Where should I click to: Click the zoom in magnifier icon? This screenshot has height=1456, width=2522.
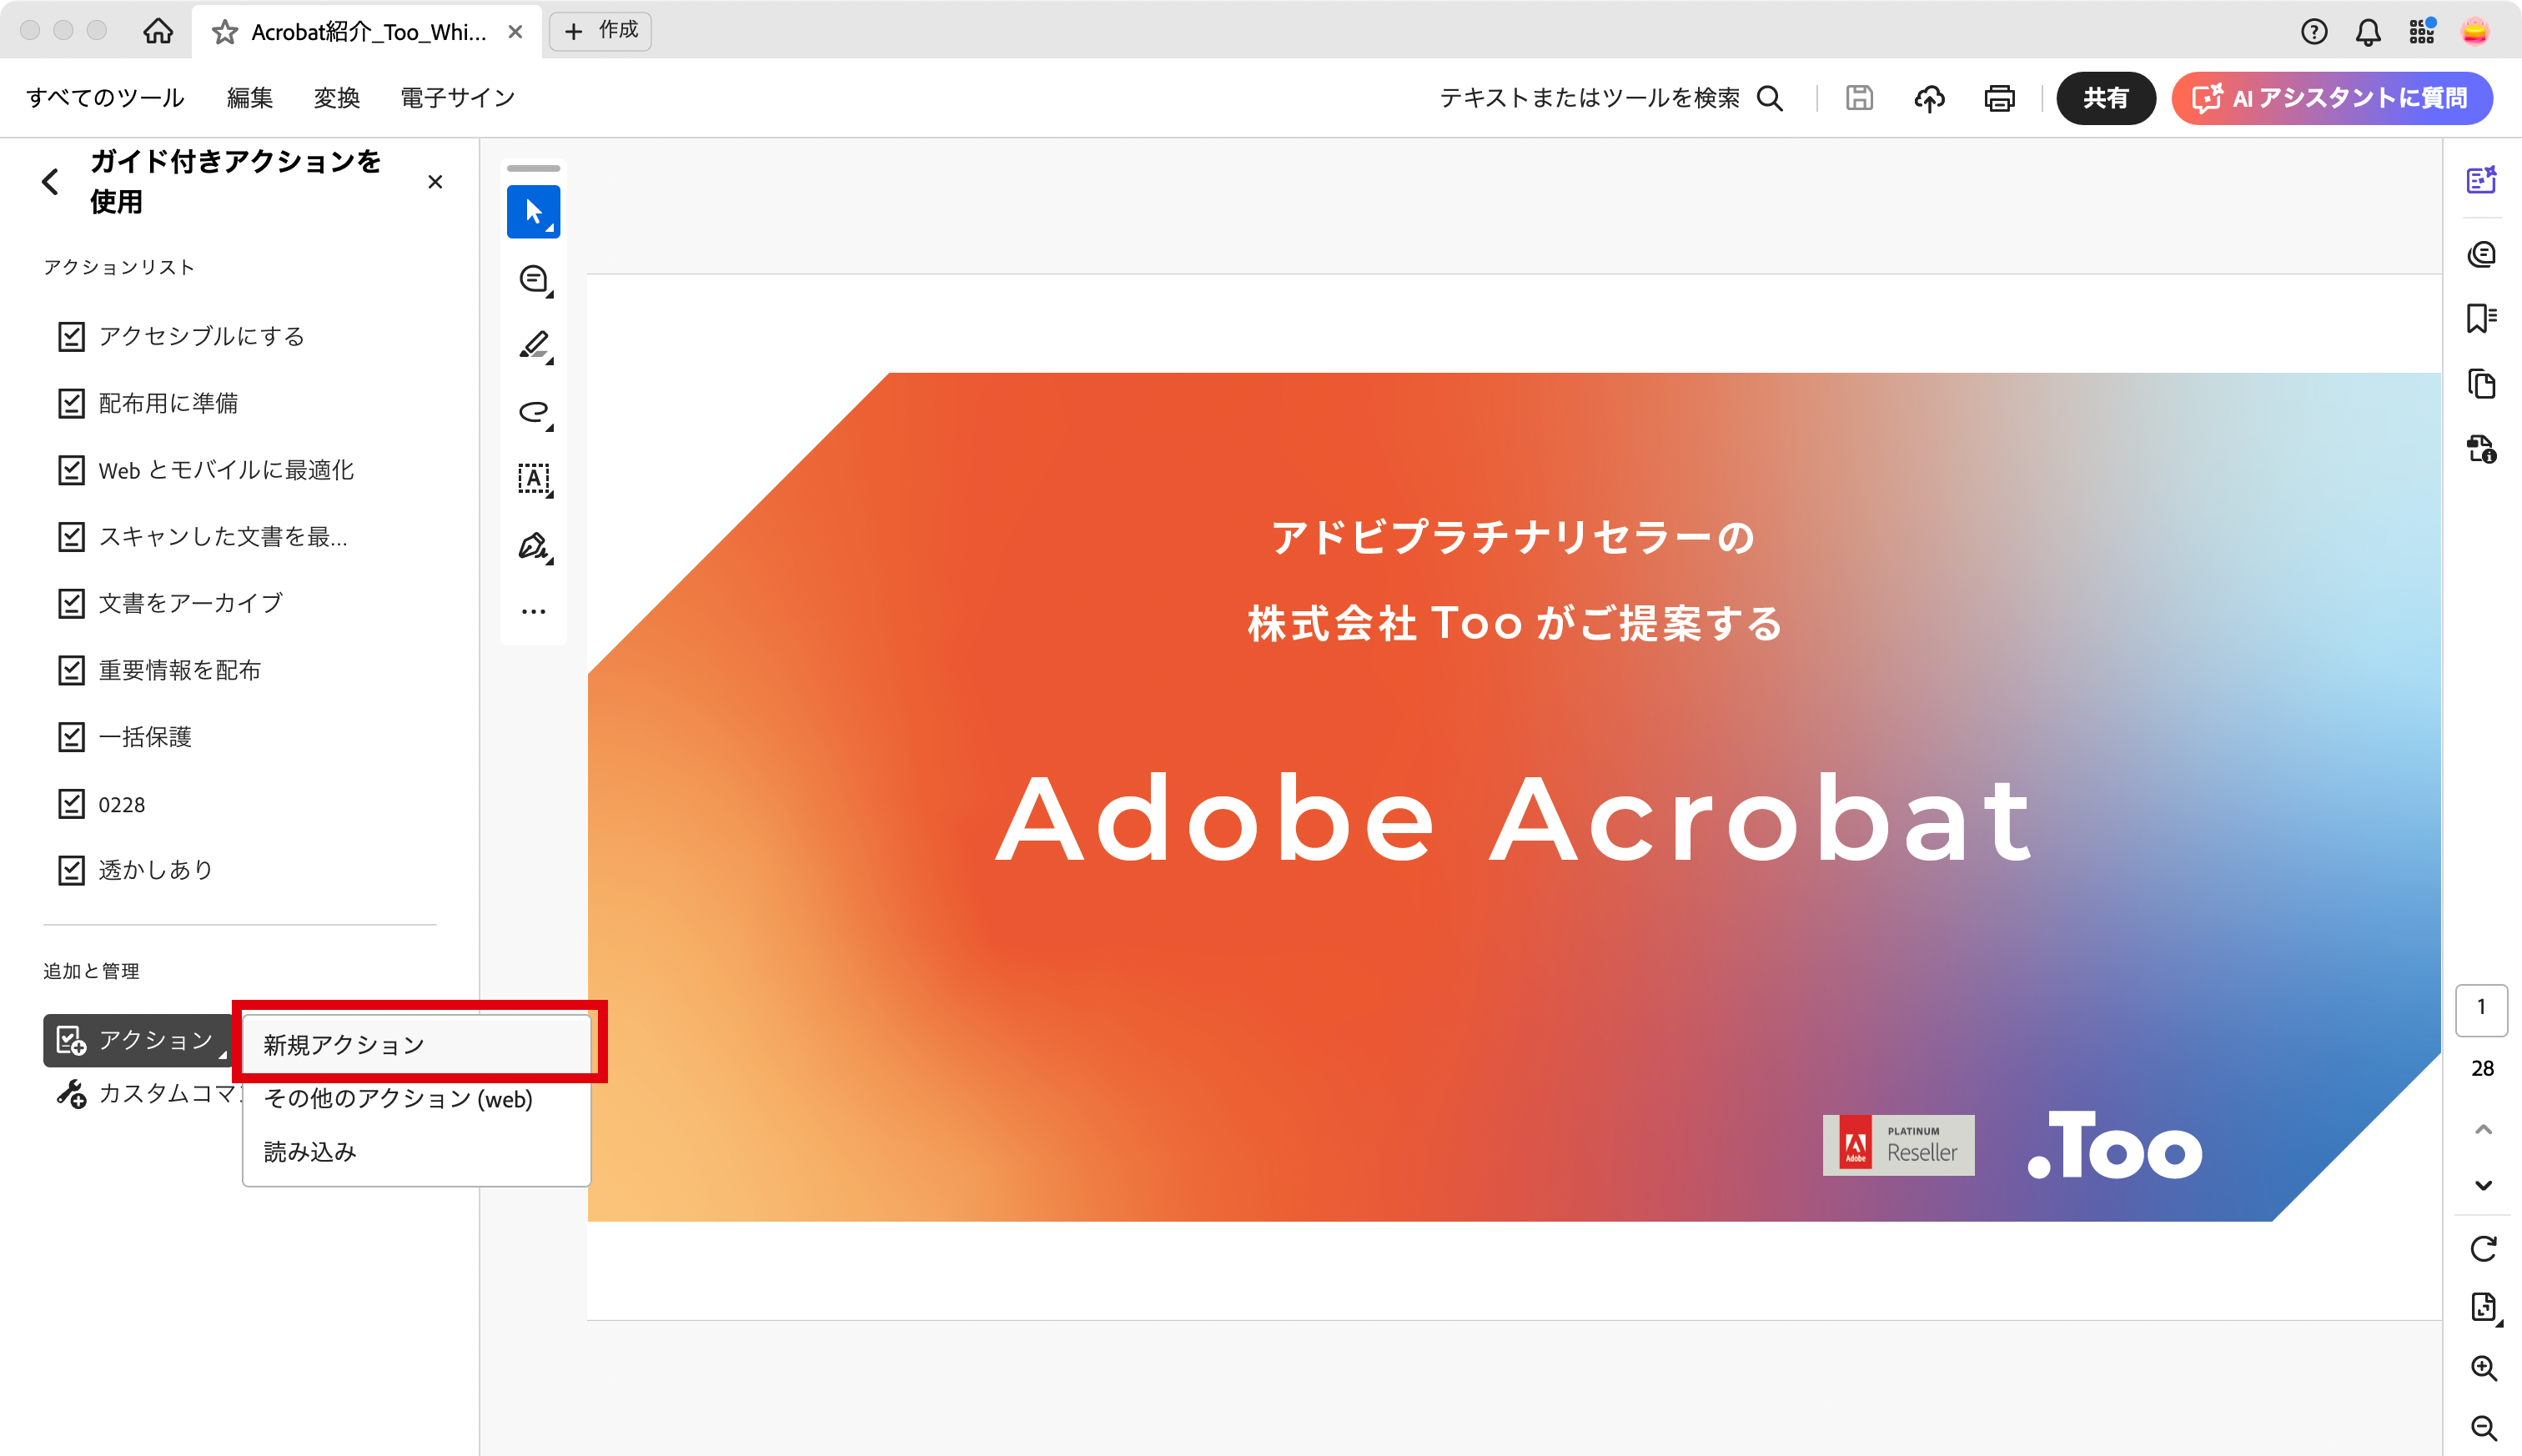click(x=2483, y=1368)
